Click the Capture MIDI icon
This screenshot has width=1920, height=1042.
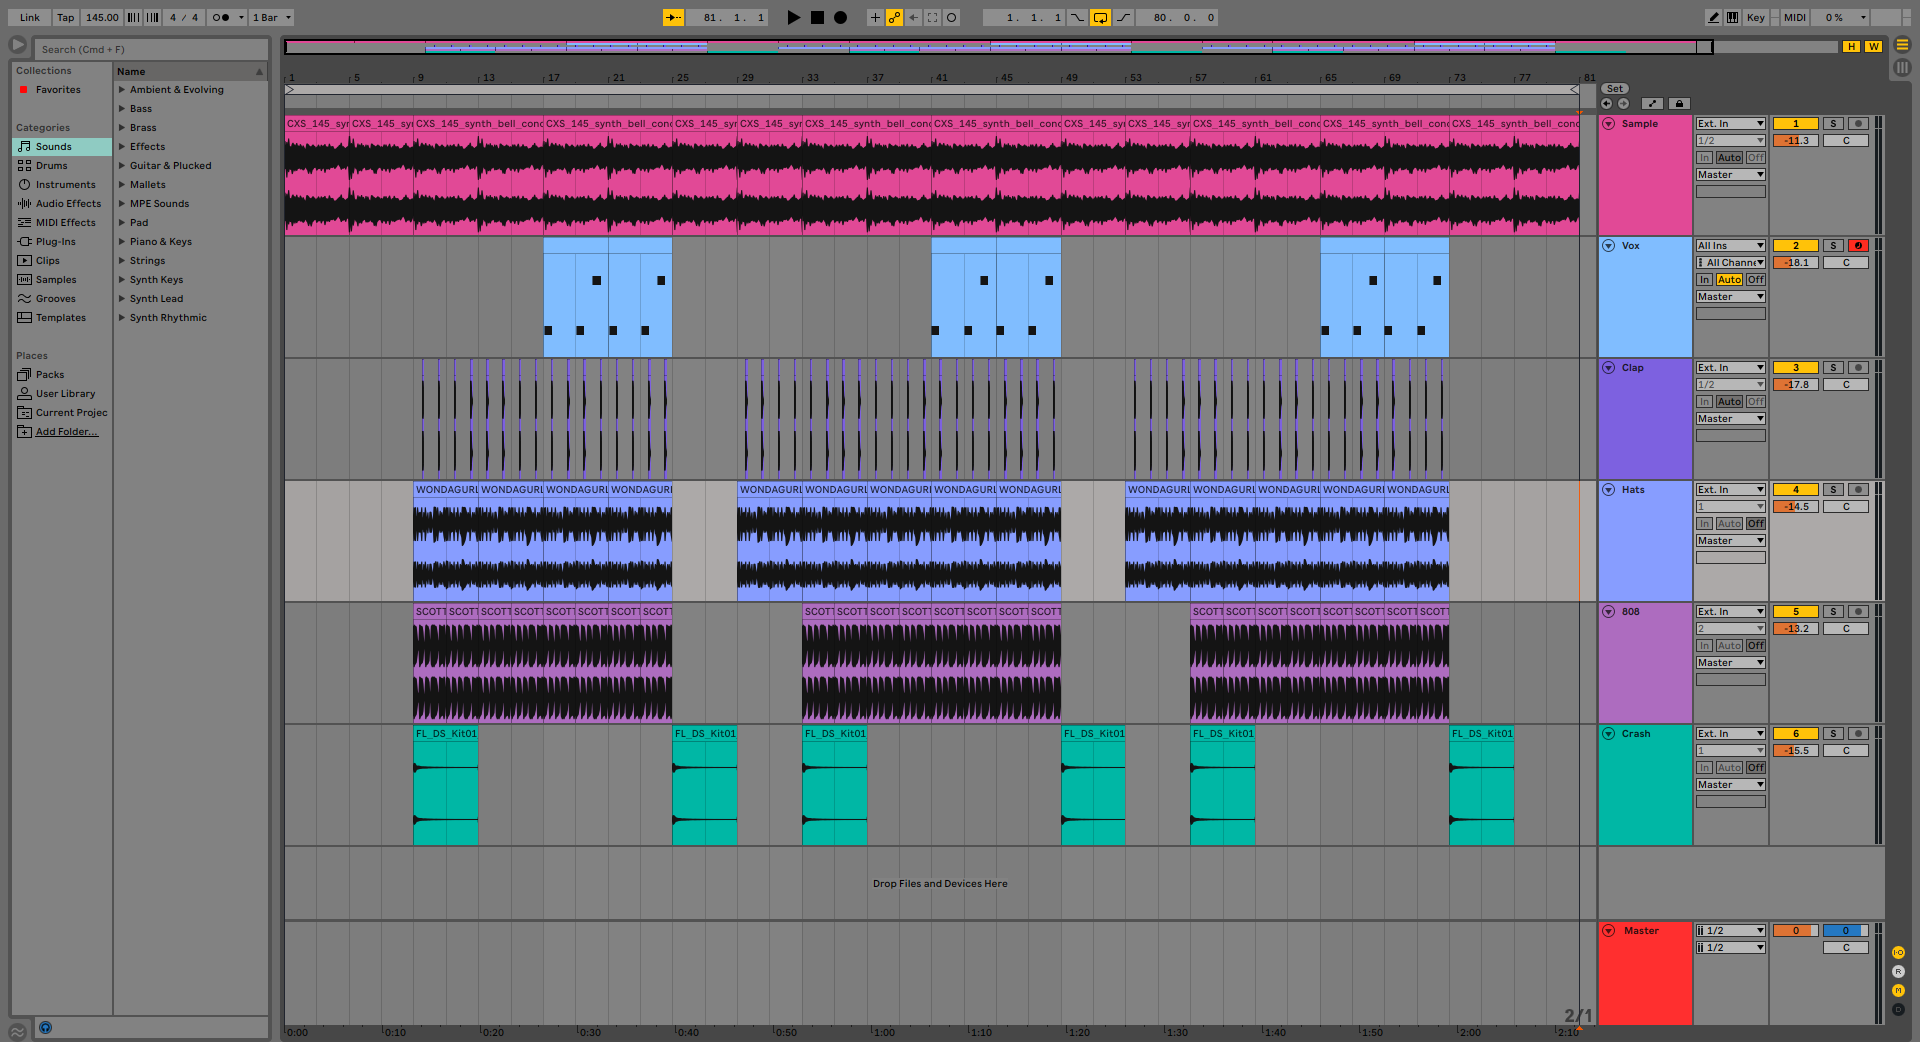(932, 17)
